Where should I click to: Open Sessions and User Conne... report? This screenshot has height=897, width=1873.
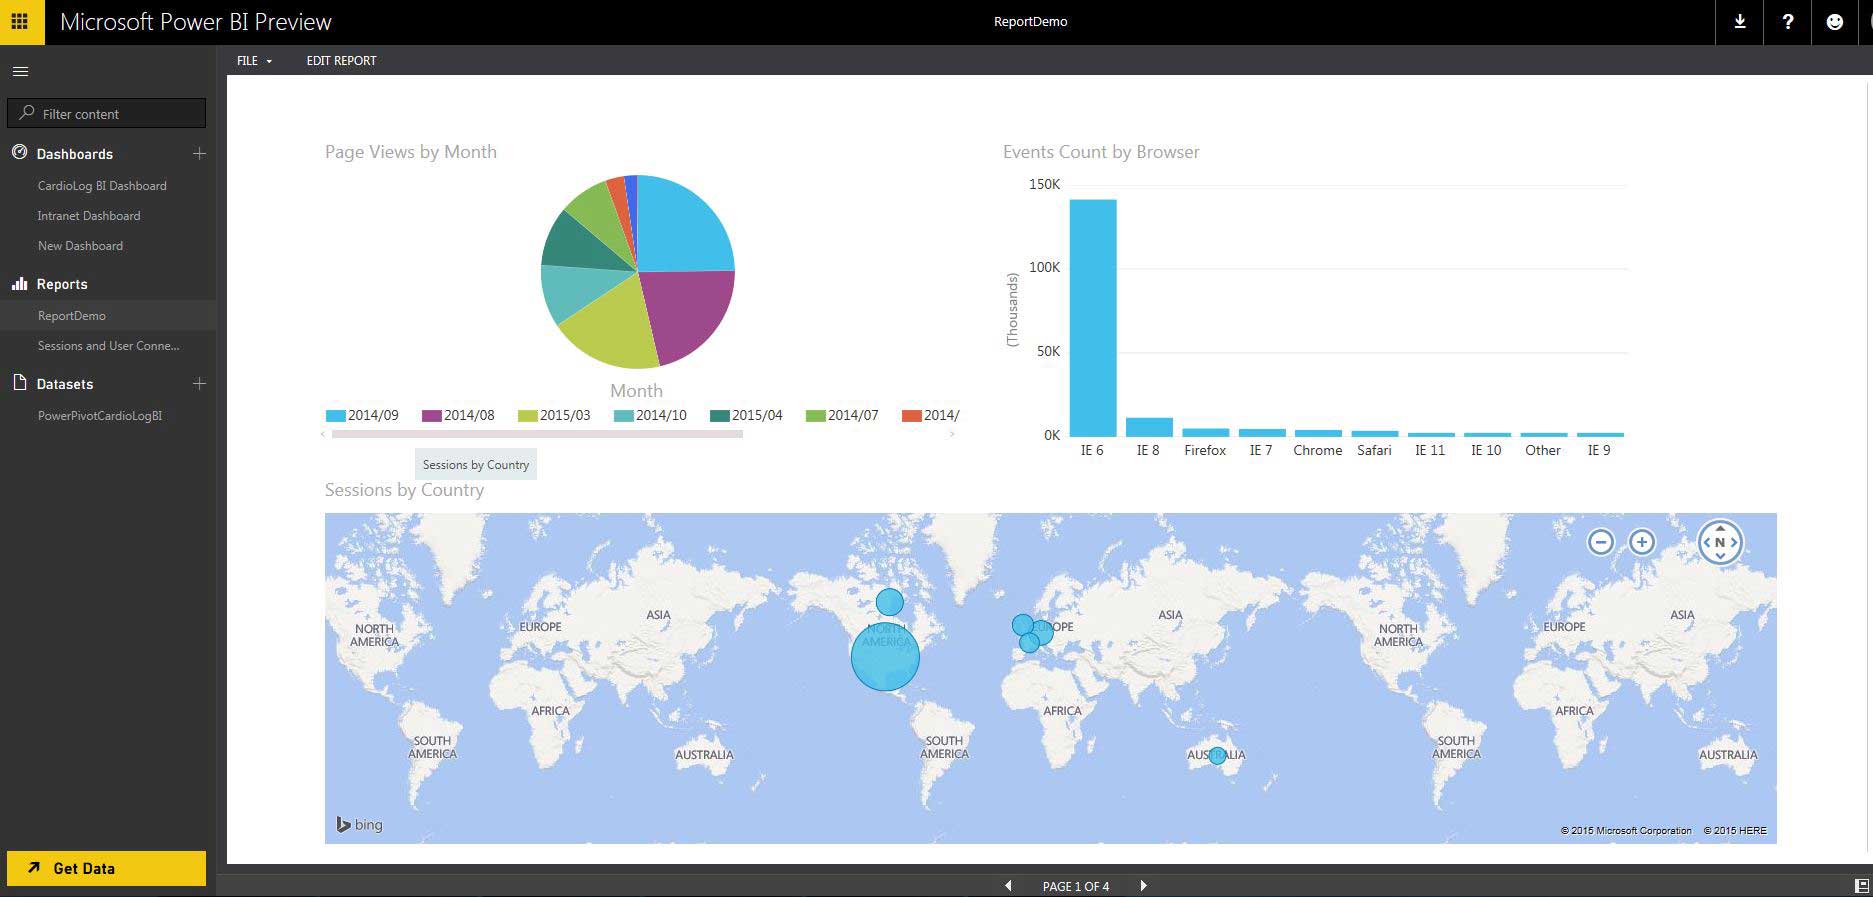pos(108,346)
